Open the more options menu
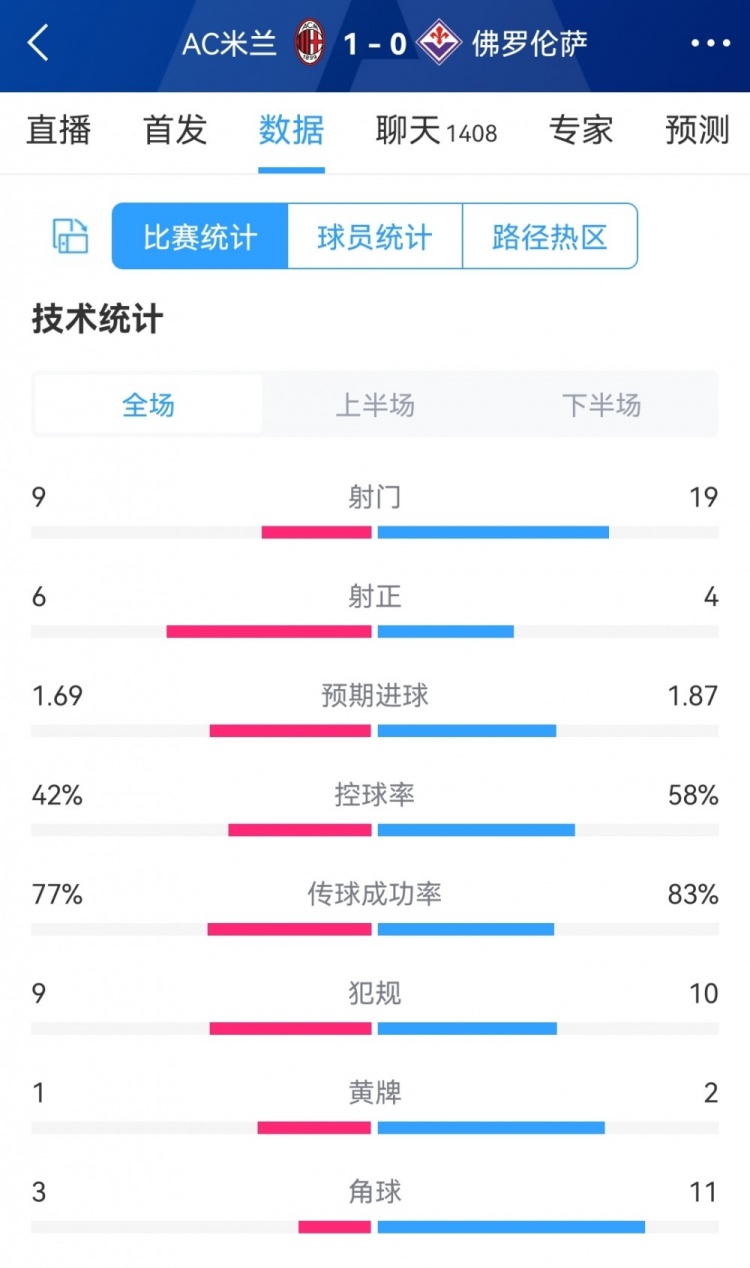Viewport: 750px width, 1268px height. [711, 44]
